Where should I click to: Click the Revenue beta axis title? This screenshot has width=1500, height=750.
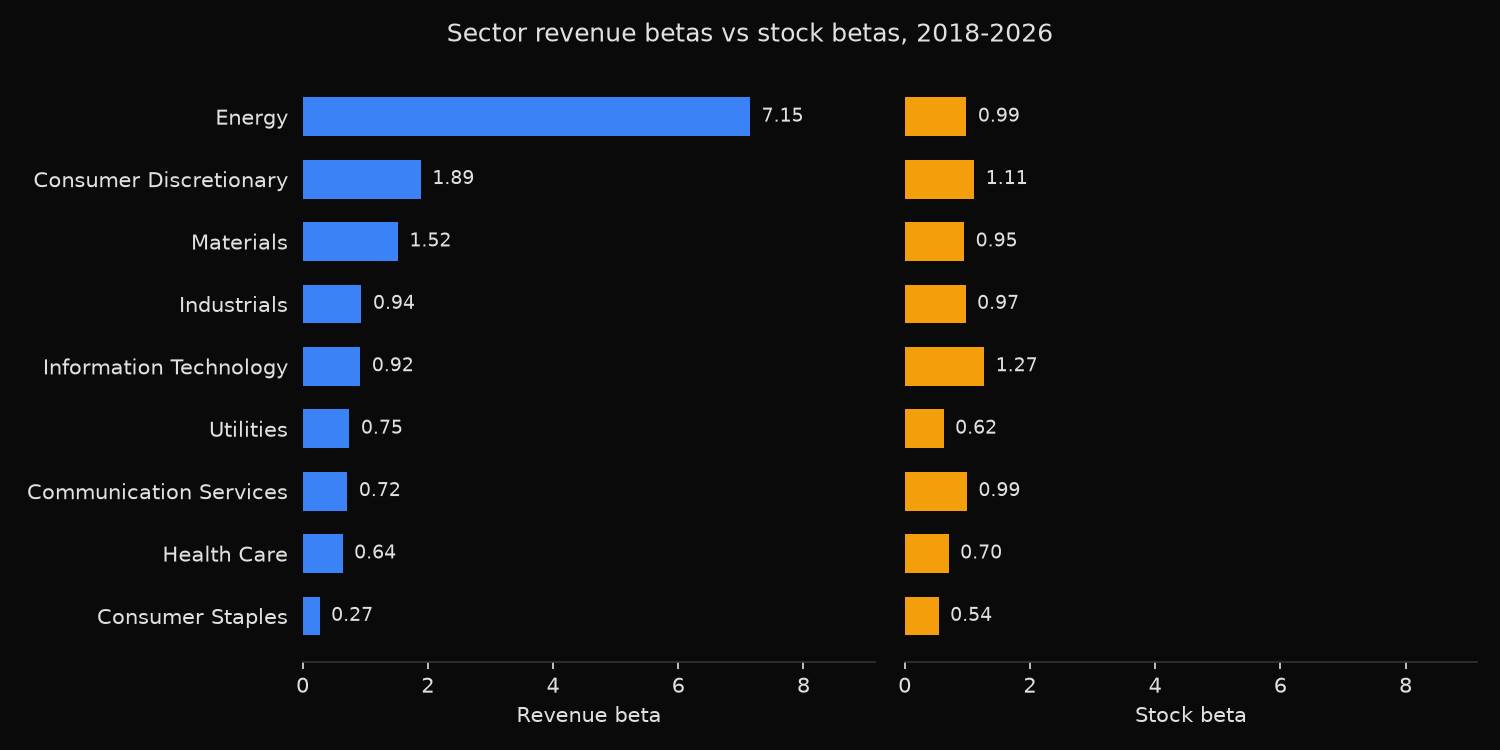[589, 716]
